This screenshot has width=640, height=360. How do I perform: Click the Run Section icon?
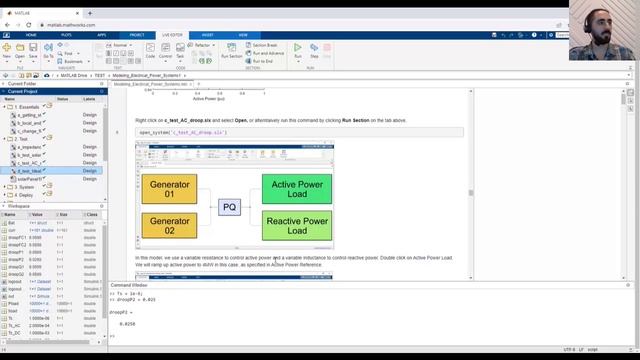(231, 47)
